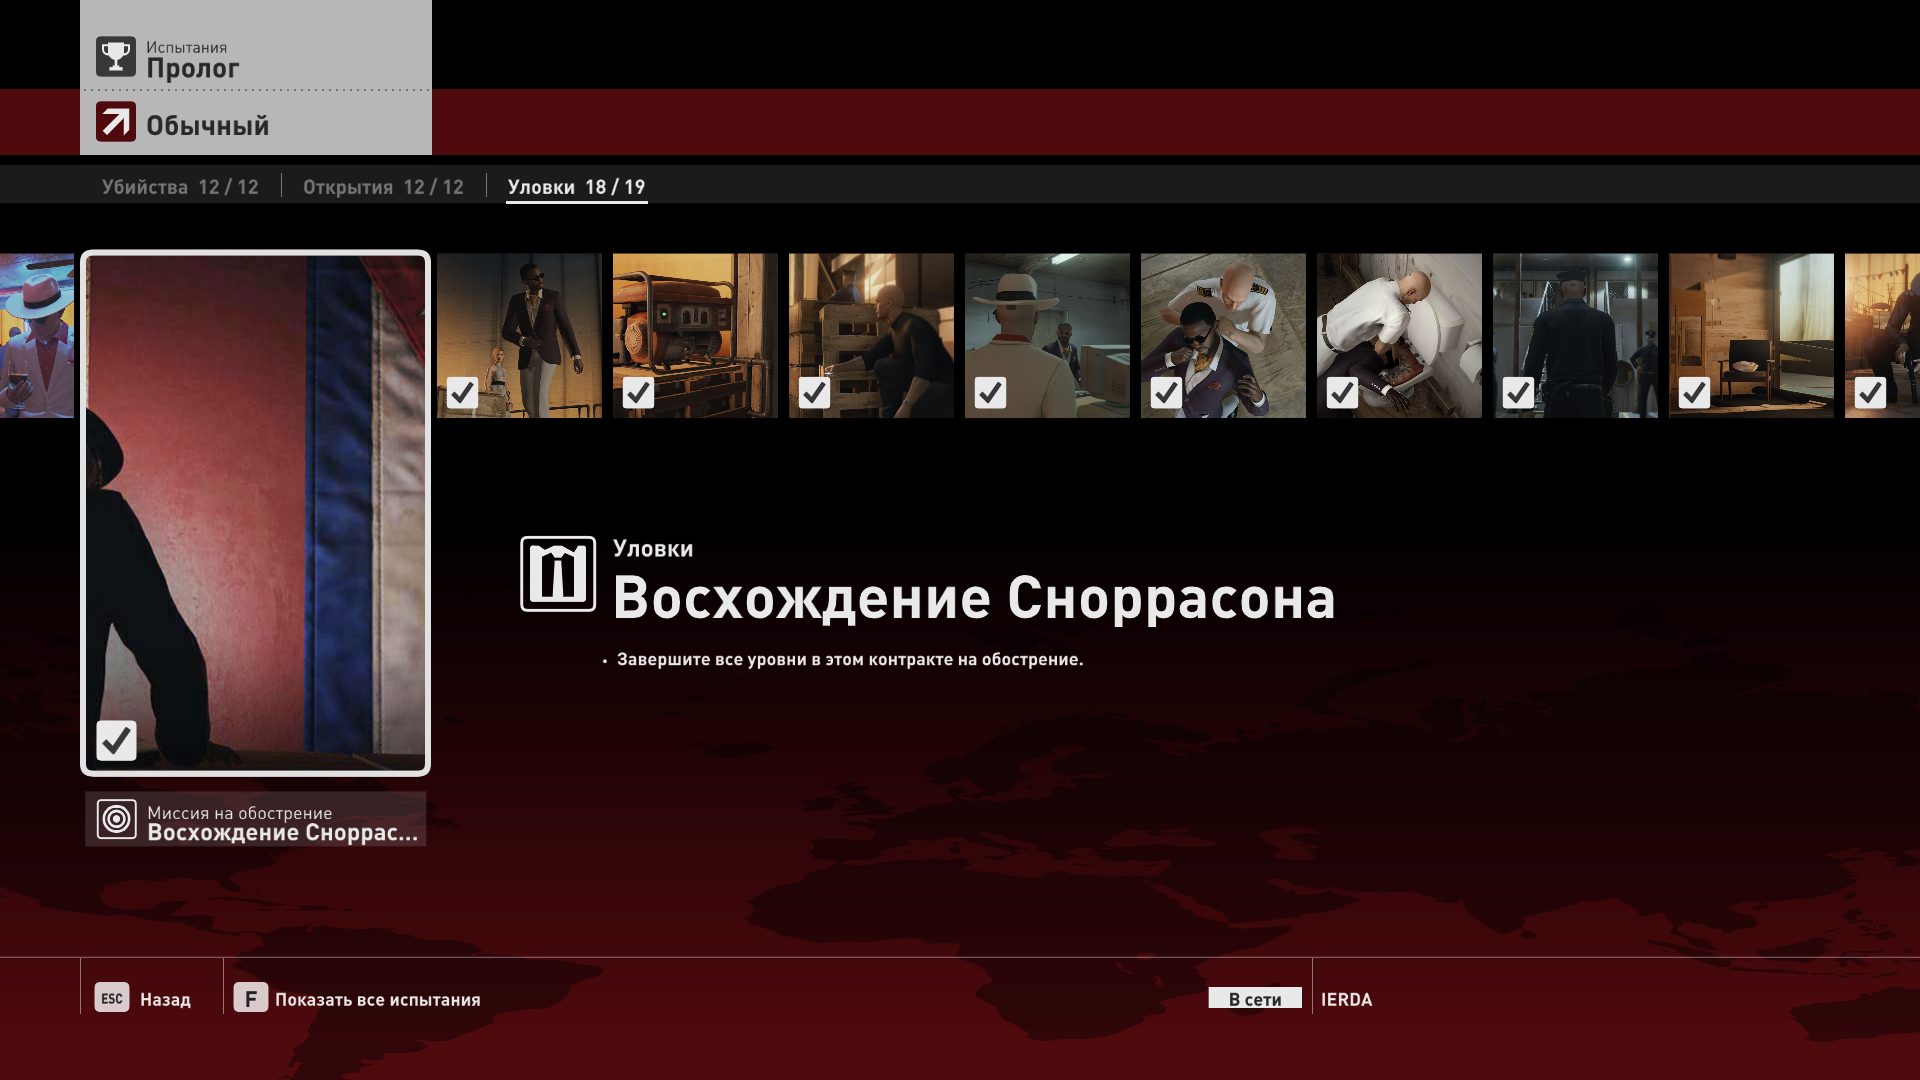
Task: Click the trophy icon next to Пролог
Action: click(116, 57)
